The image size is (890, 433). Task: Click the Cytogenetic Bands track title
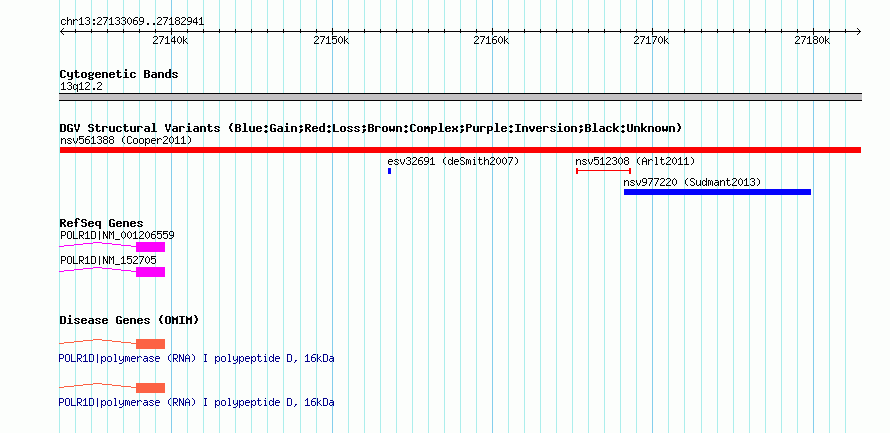tap(119, 74)
